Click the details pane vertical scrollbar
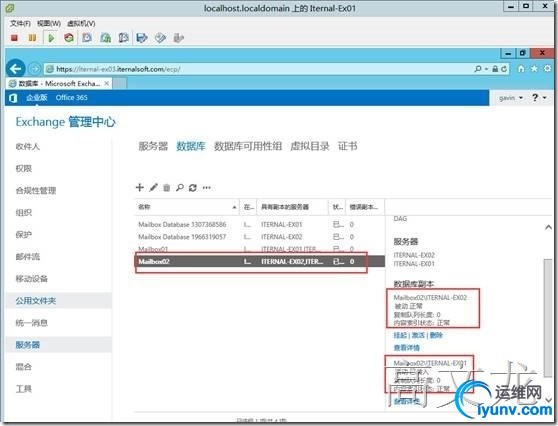The height and width of the screenshot is (426, 558). [548, 318]
